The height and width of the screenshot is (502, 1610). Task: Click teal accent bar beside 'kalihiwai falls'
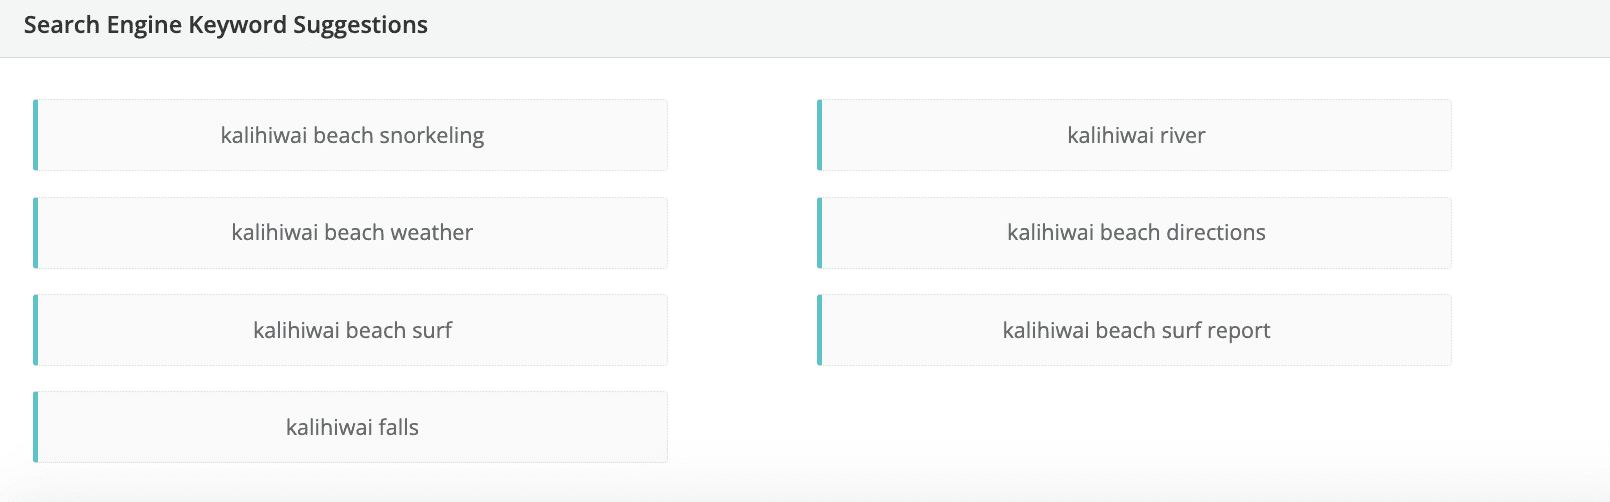[x=35, y=427]
